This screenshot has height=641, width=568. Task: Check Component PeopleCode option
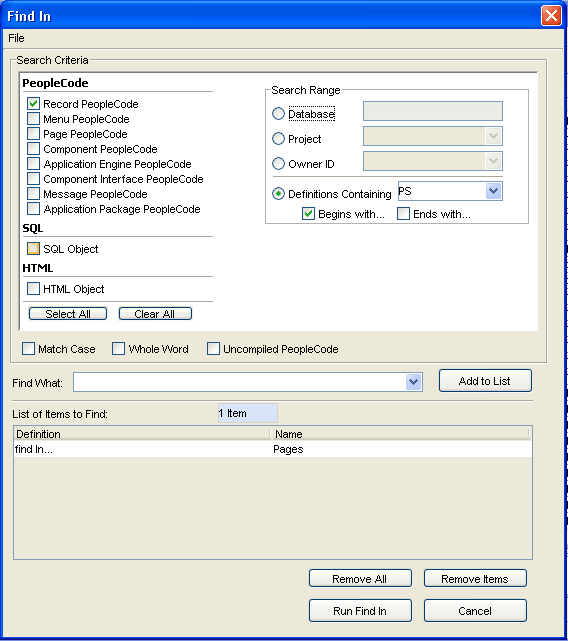pyautogui.click(x=34, y=149)
